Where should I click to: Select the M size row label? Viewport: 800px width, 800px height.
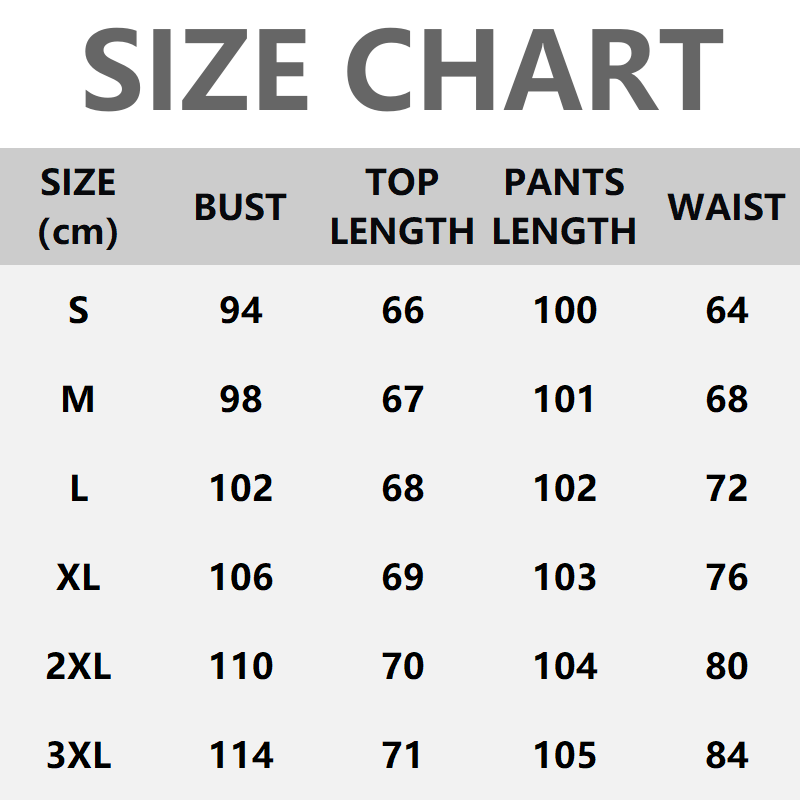[78, 400]
